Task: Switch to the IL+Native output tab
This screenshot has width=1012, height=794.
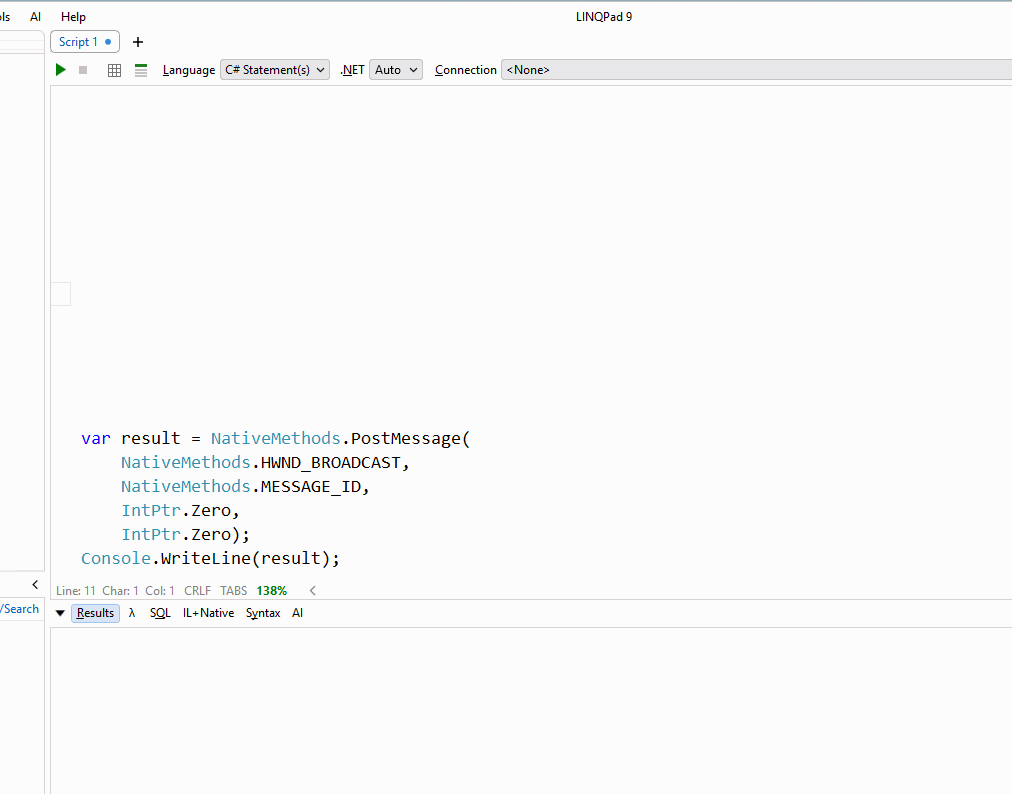Action: click(x=208, y=613)
